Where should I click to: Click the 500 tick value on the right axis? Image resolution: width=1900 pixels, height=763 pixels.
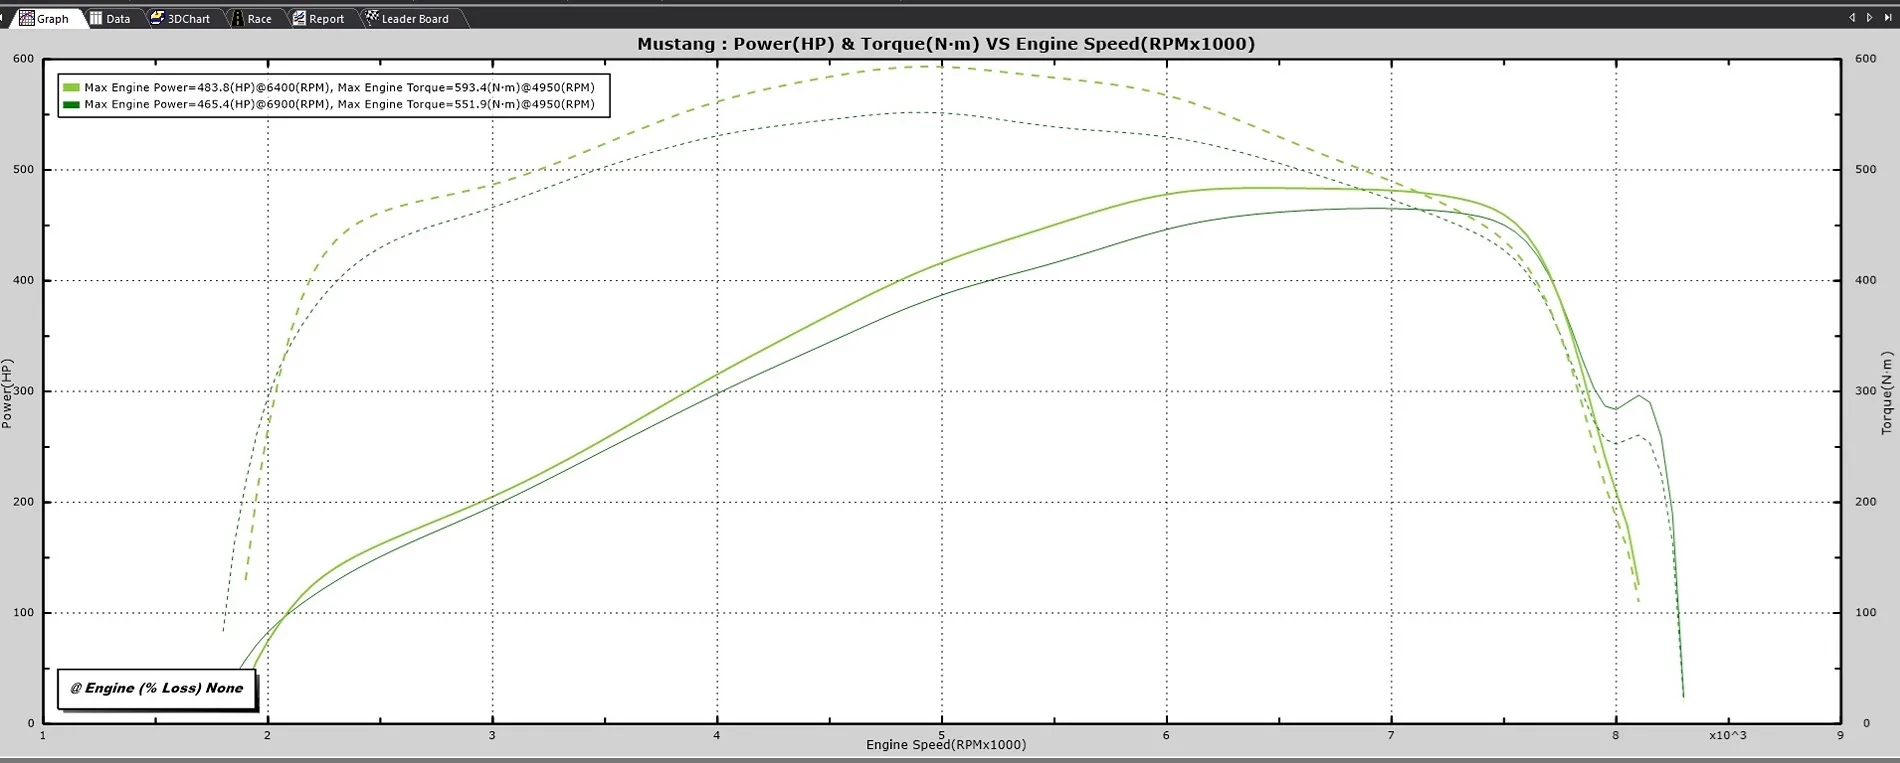1866,170
